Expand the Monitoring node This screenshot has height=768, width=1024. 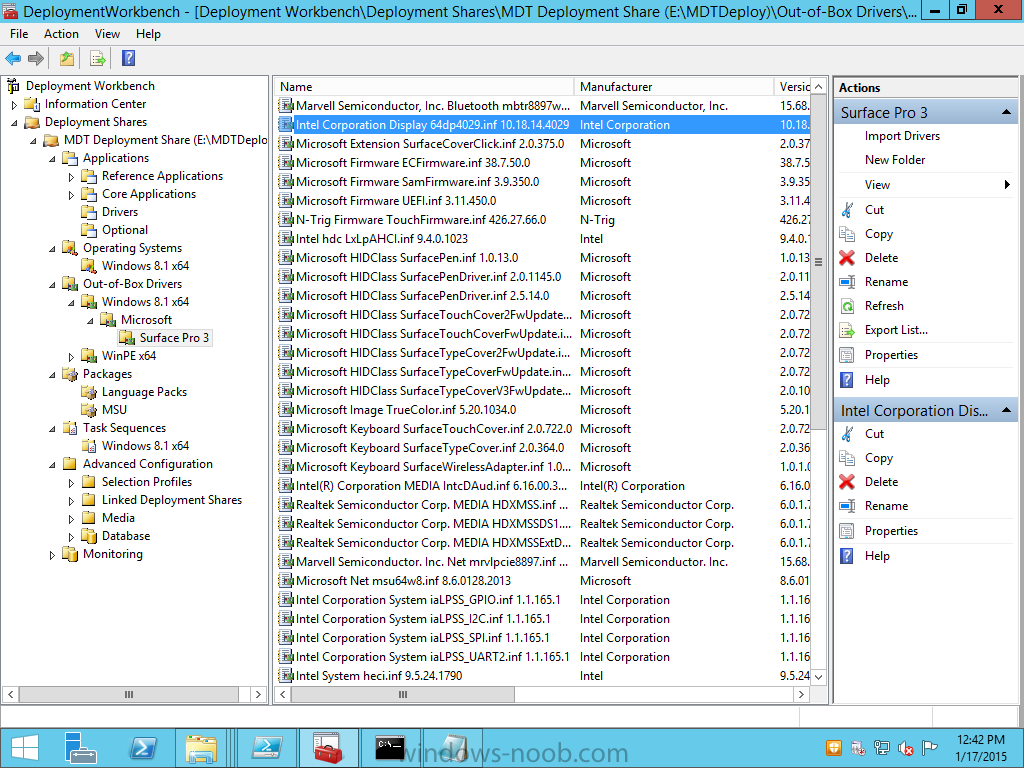pyautogui.click(x=52, y=554)
